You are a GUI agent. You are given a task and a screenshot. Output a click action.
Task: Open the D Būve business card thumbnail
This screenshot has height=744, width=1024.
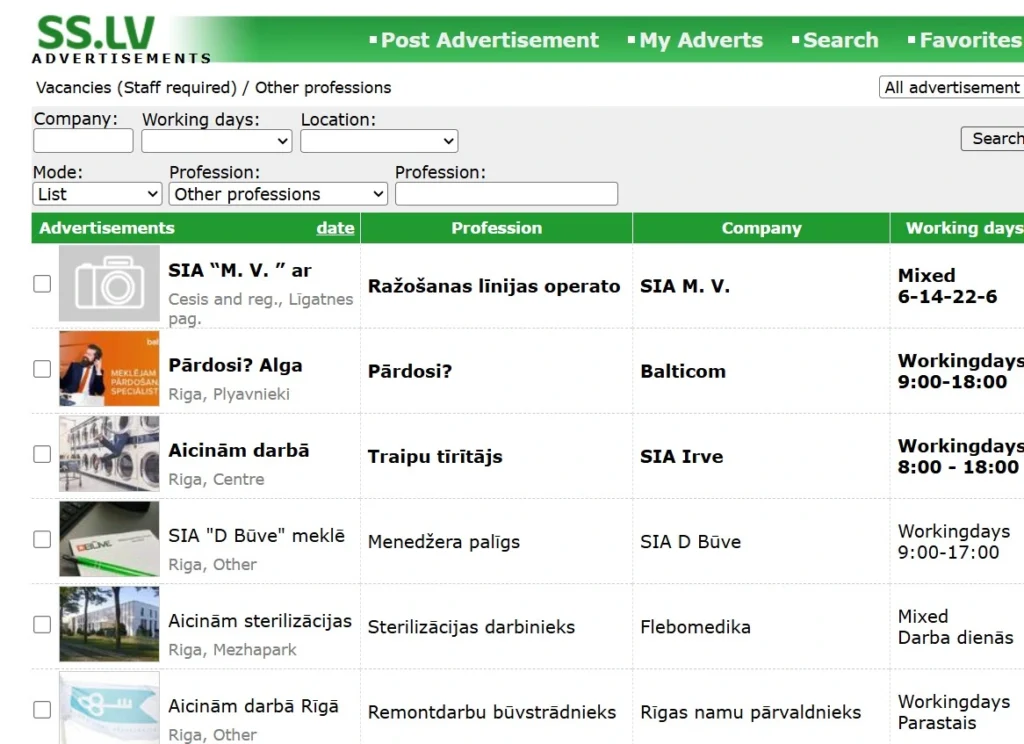click(109, 539)
